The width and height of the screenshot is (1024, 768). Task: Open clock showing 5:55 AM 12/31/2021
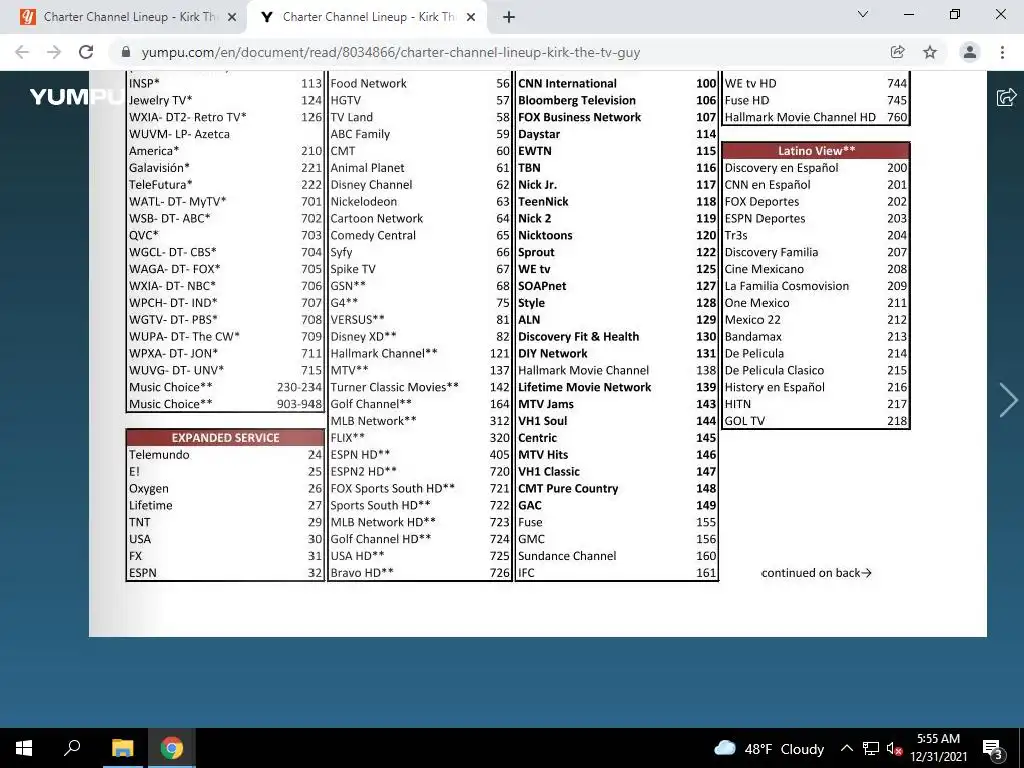pos(938,748)
